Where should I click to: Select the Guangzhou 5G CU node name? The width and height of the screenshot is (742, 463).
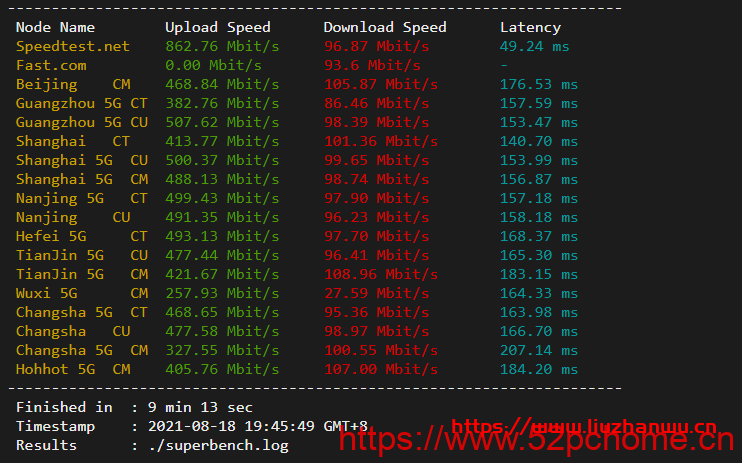(82, 122)
